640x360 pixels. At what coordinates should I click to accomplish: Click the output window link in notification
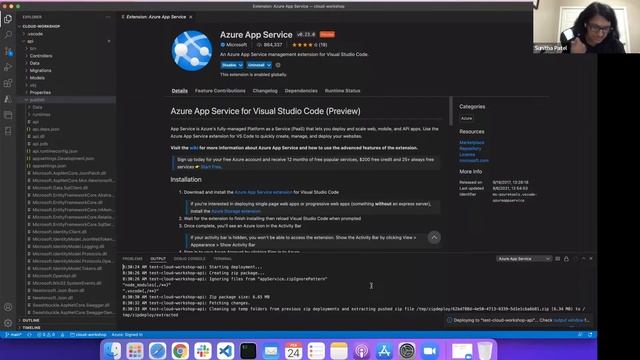[x=569, y=320]
